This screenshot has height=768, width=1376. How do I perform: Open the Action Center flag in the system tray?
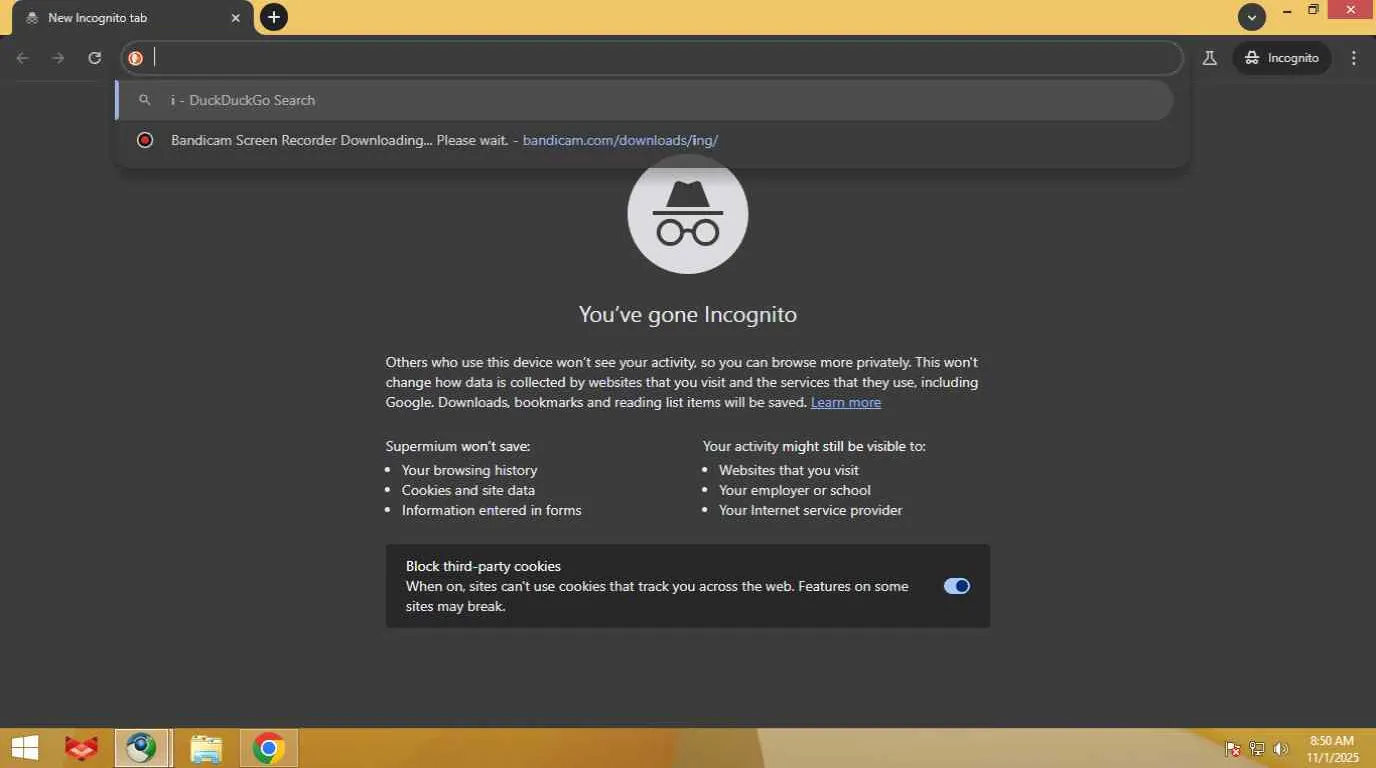(1233, 749)
